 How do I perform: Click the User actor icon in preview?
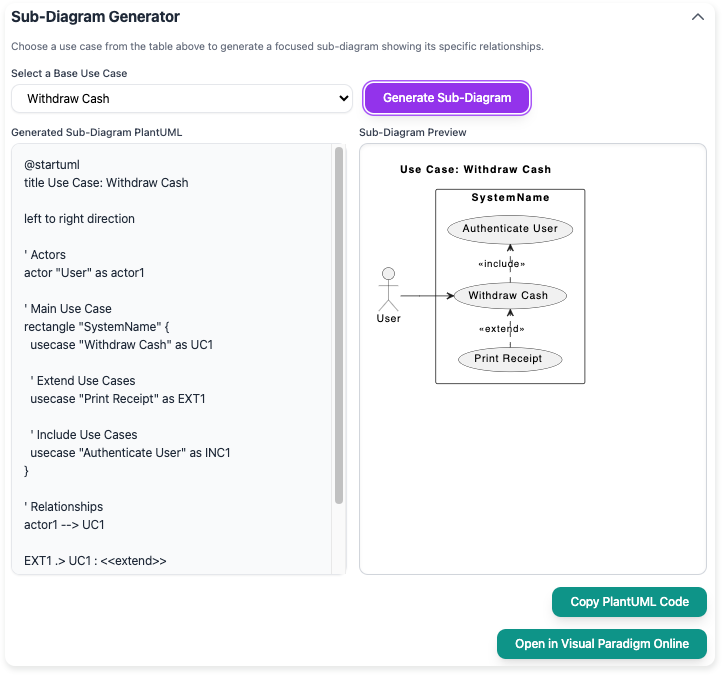(x=388, y=289)
